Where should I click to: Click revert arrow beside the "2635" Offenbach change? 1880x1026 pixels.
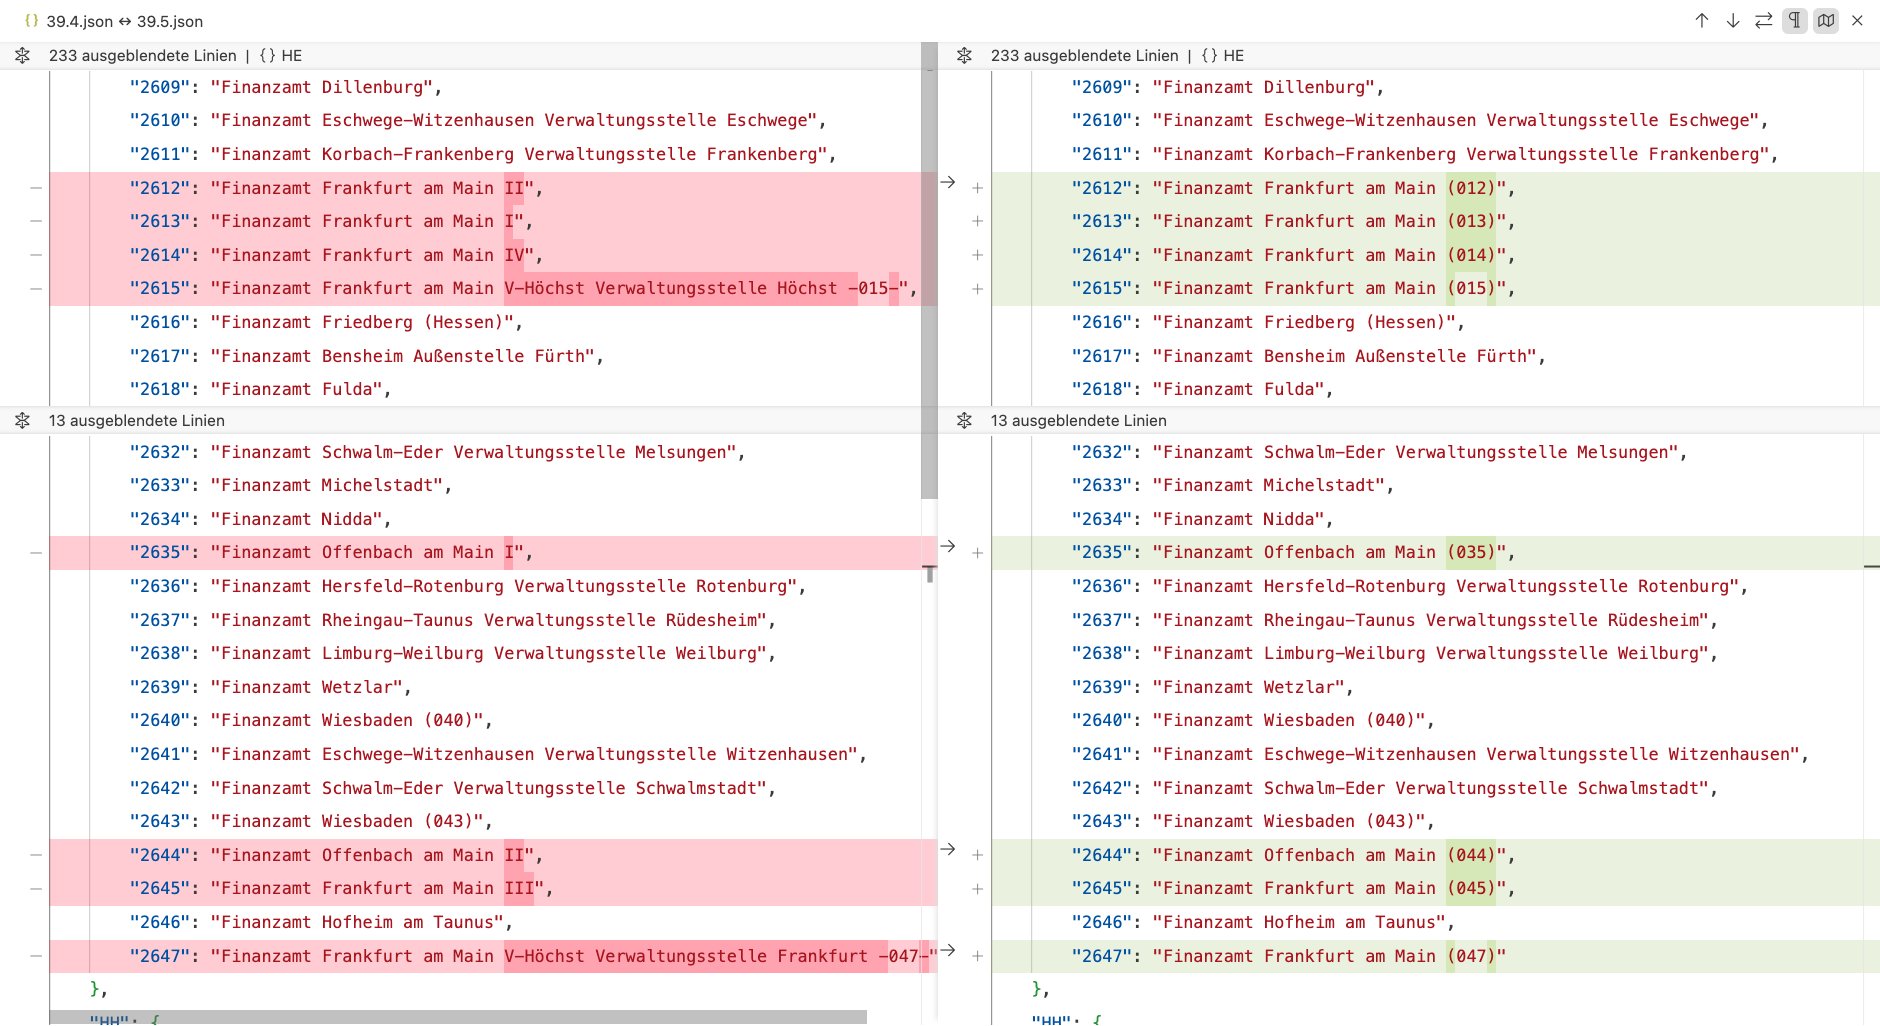click(x=948, y=547)
